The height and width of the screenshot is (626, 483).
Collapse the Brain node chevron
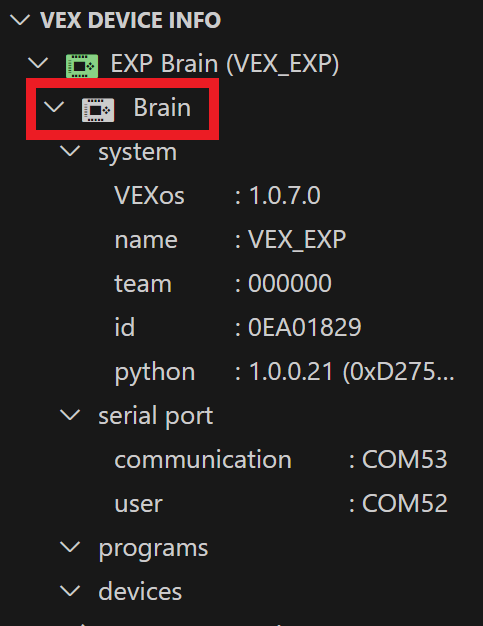coord(54,107)
